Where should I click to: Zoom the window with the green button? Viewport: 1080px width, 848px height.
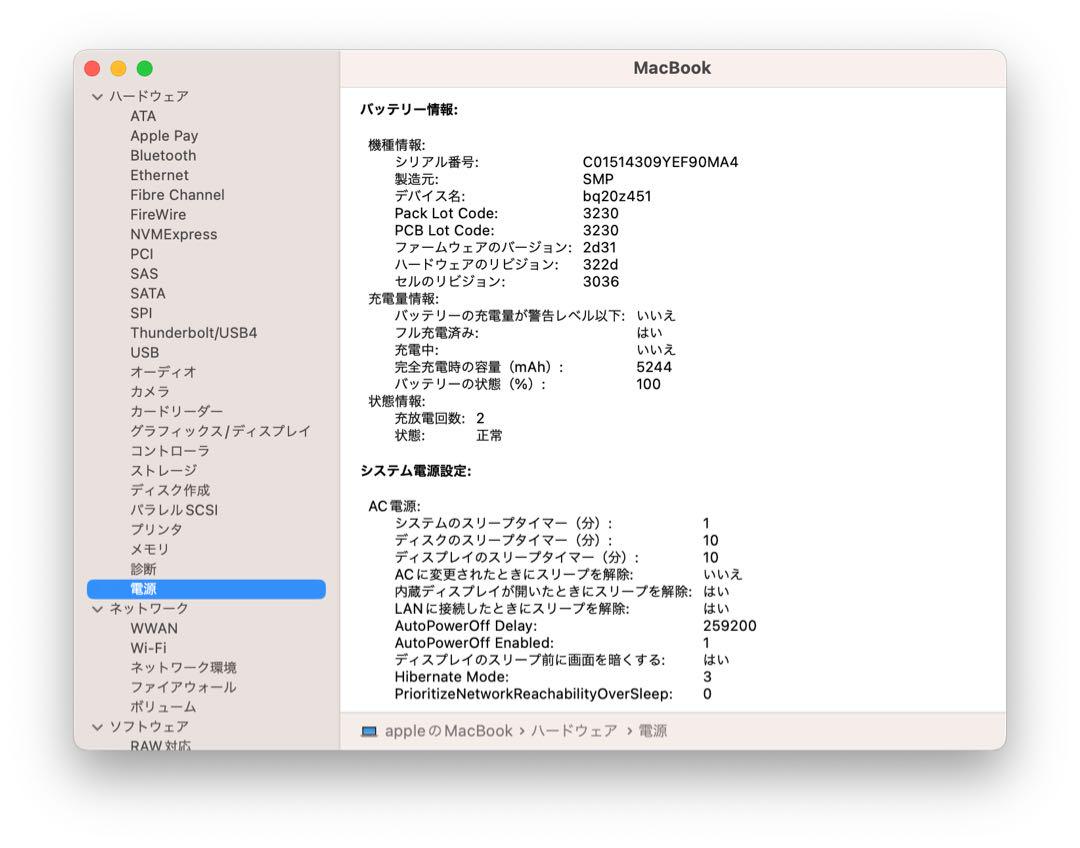pyautogui.click(x=145, y=69)
